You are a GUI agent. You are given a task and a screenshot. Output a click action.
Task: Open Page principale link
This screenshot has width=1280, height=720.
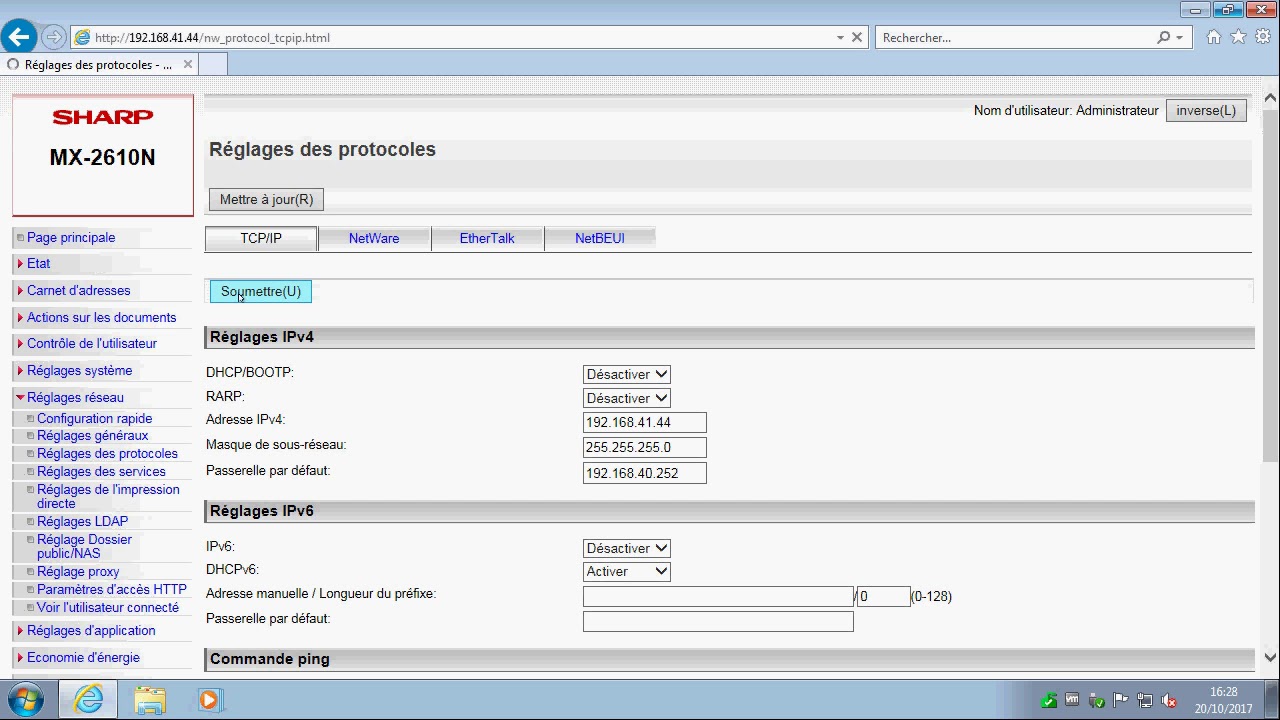71,237
